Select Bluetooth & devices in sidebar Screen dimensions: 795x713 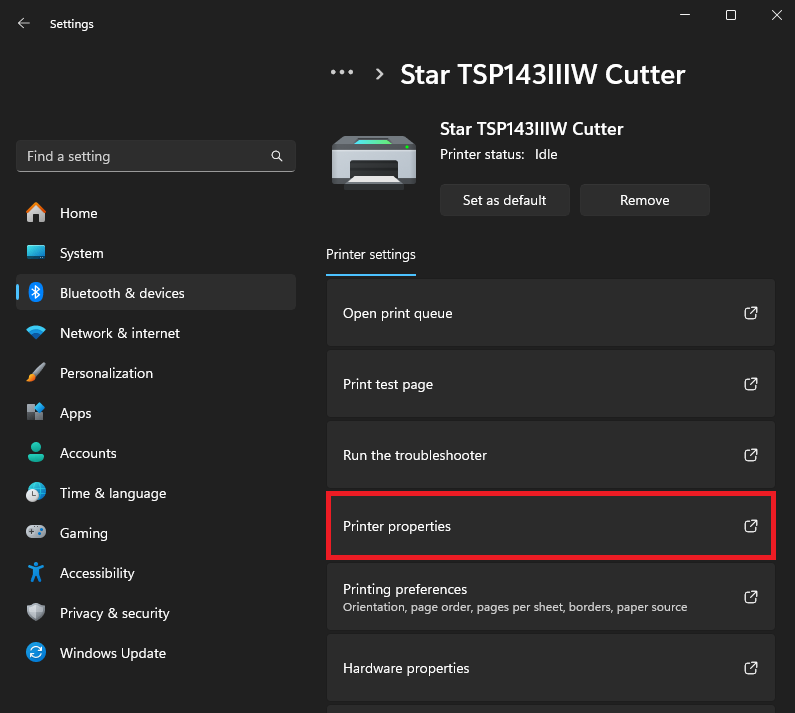tap(156, 293)
